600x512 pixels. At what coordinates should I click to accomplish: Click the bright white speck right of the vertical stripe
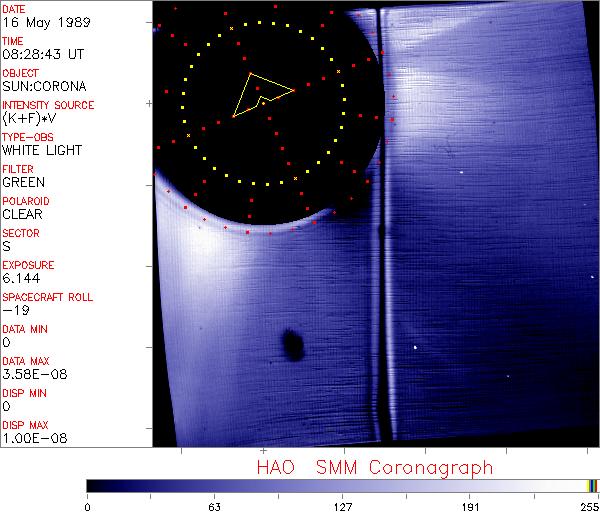pos(415,347)
